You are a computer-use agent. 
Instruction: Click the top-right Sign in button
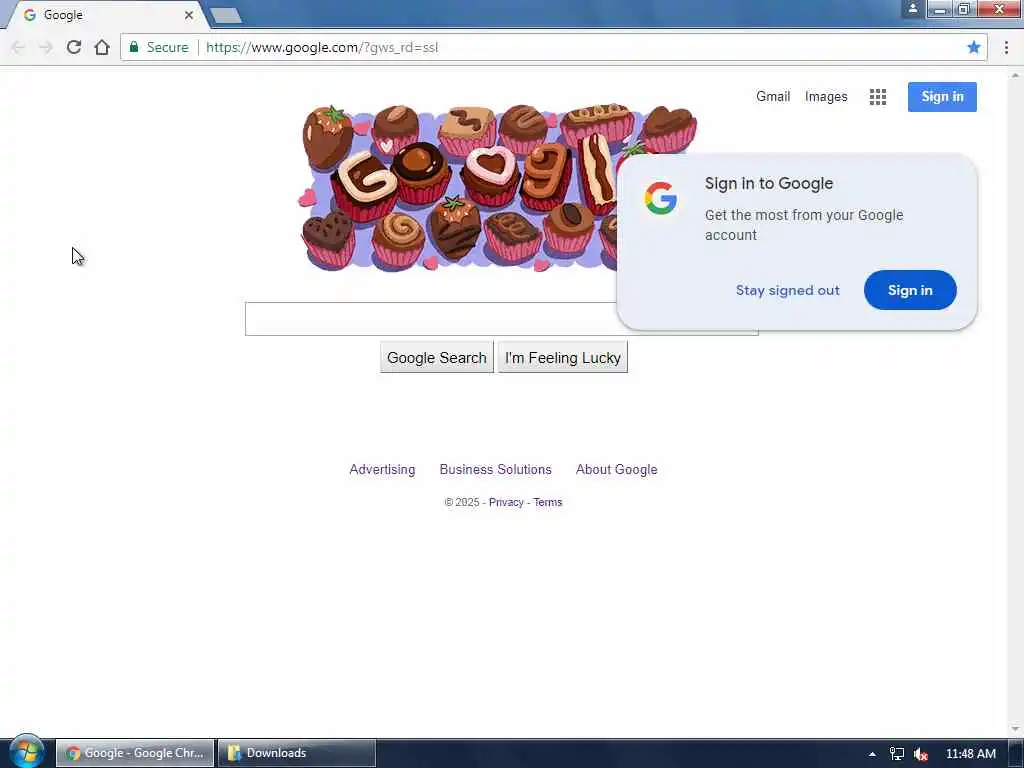click(x=942, y=97)
